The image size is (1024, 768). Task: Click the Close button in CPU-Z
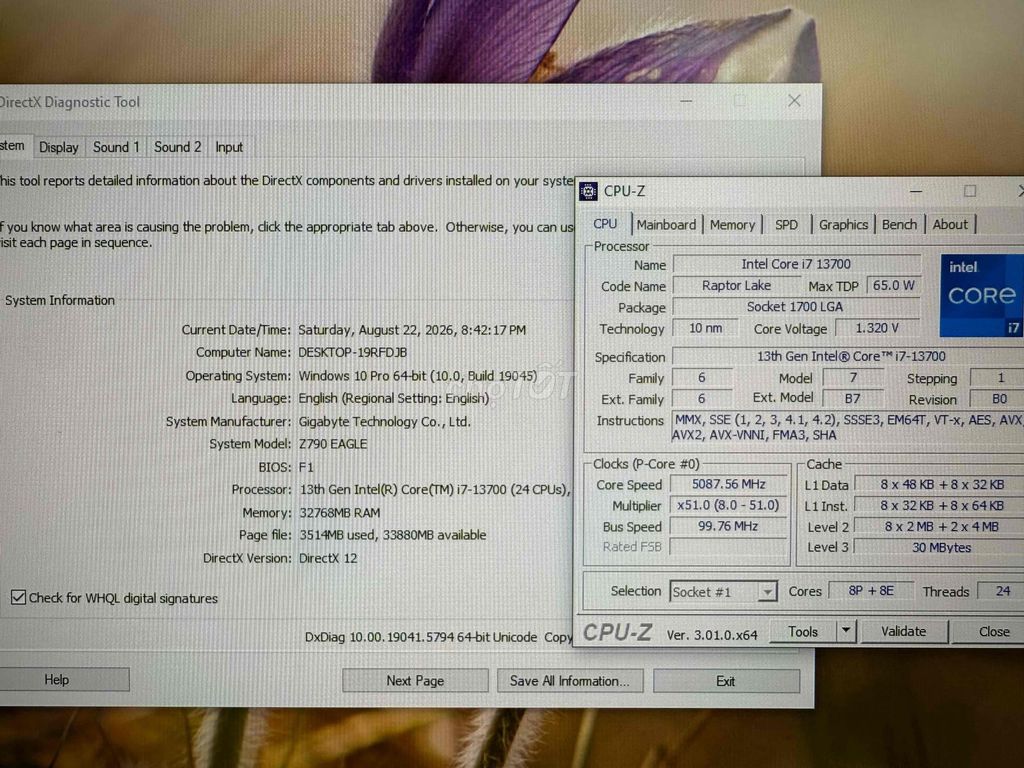pyautogui.click(x=989, y=632)
